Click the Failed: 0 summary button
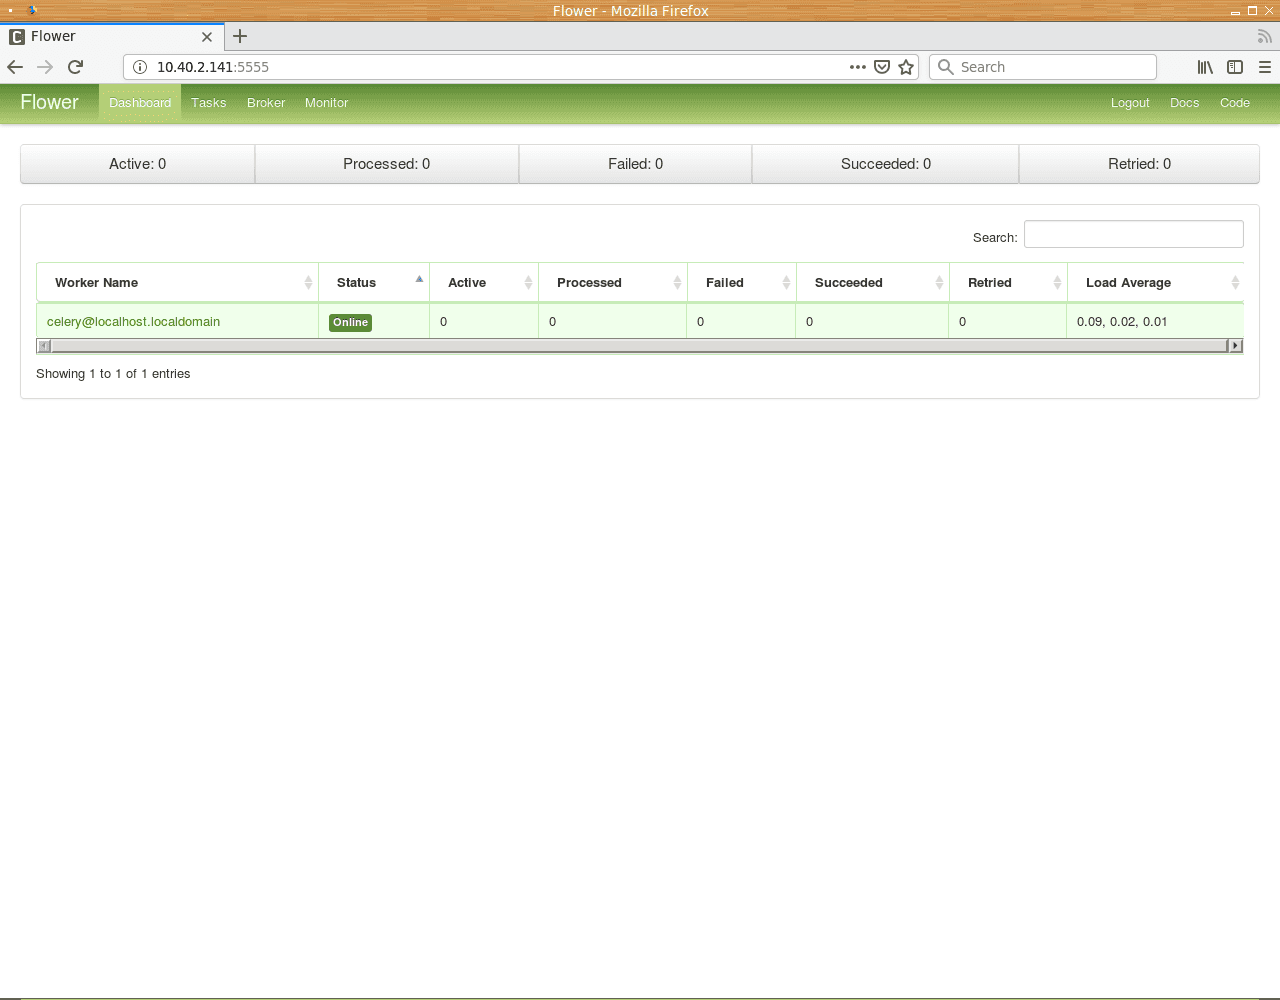 pyautogui.click(x=636, y=164)
